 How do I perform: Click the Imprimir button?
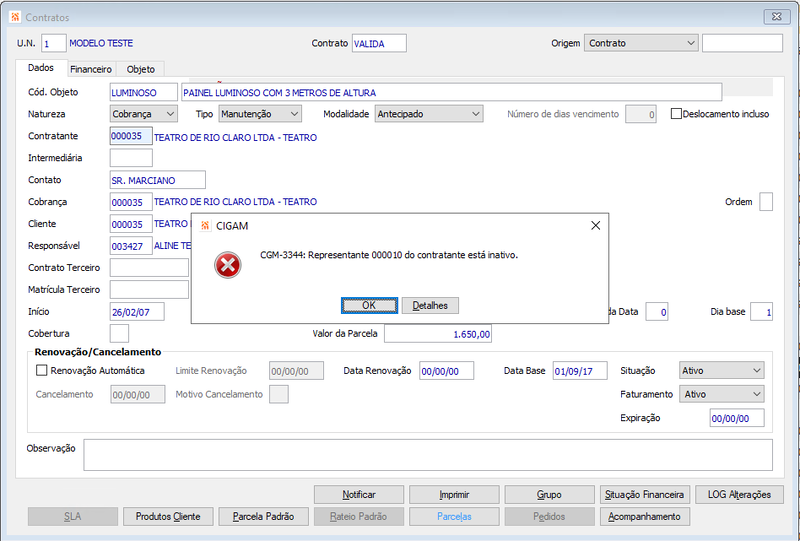(x=454, y=495)
